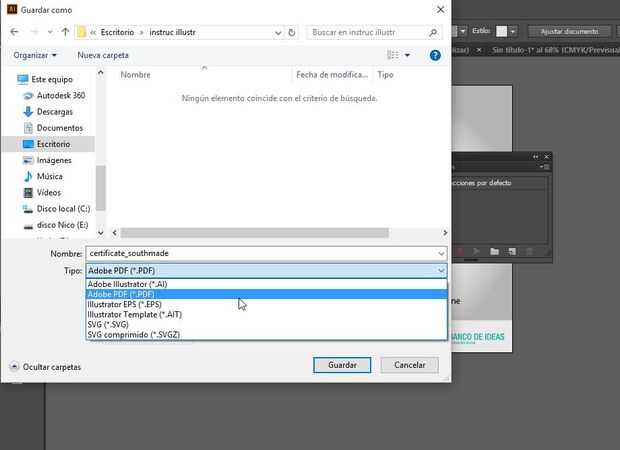Choose Adobe PDF (*.PDF) format
The image size is (620, 450).
tap(267, 294)
